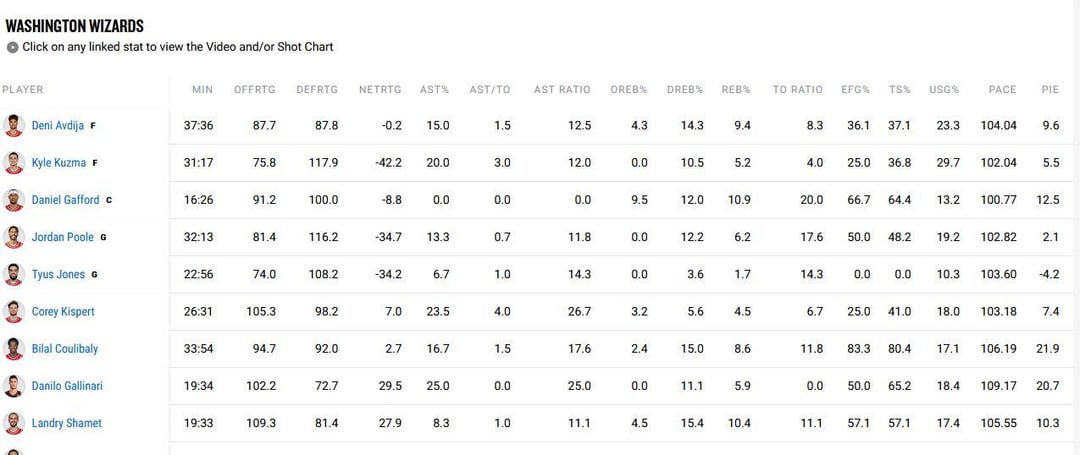Sort by the PIE column header
Screen dimensions: 1080x455
point(1050,90)
